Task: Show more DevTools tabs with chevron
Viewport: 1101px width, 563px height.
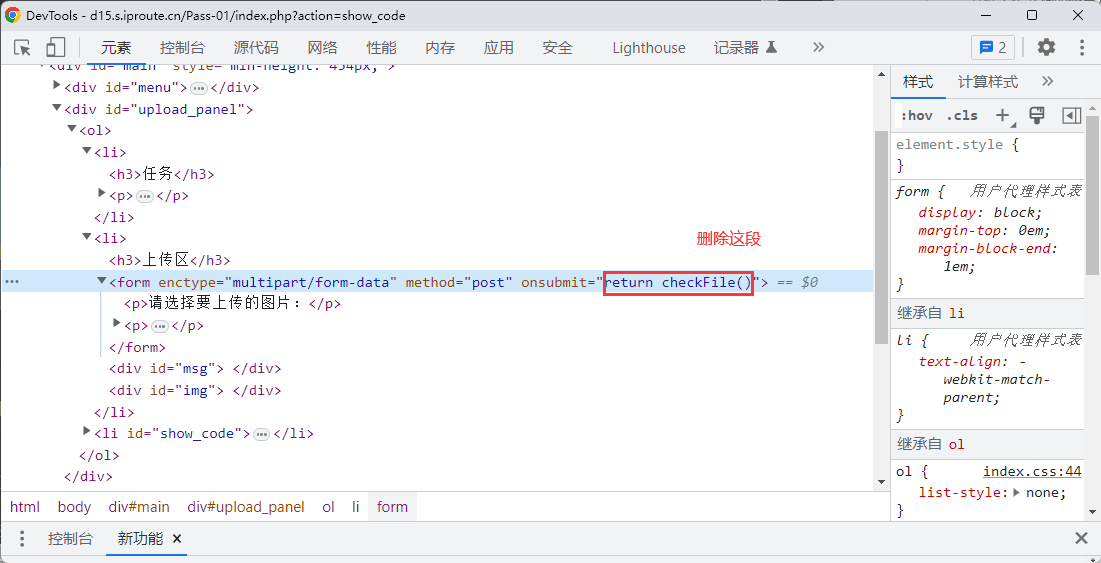Action: point(818,47)
